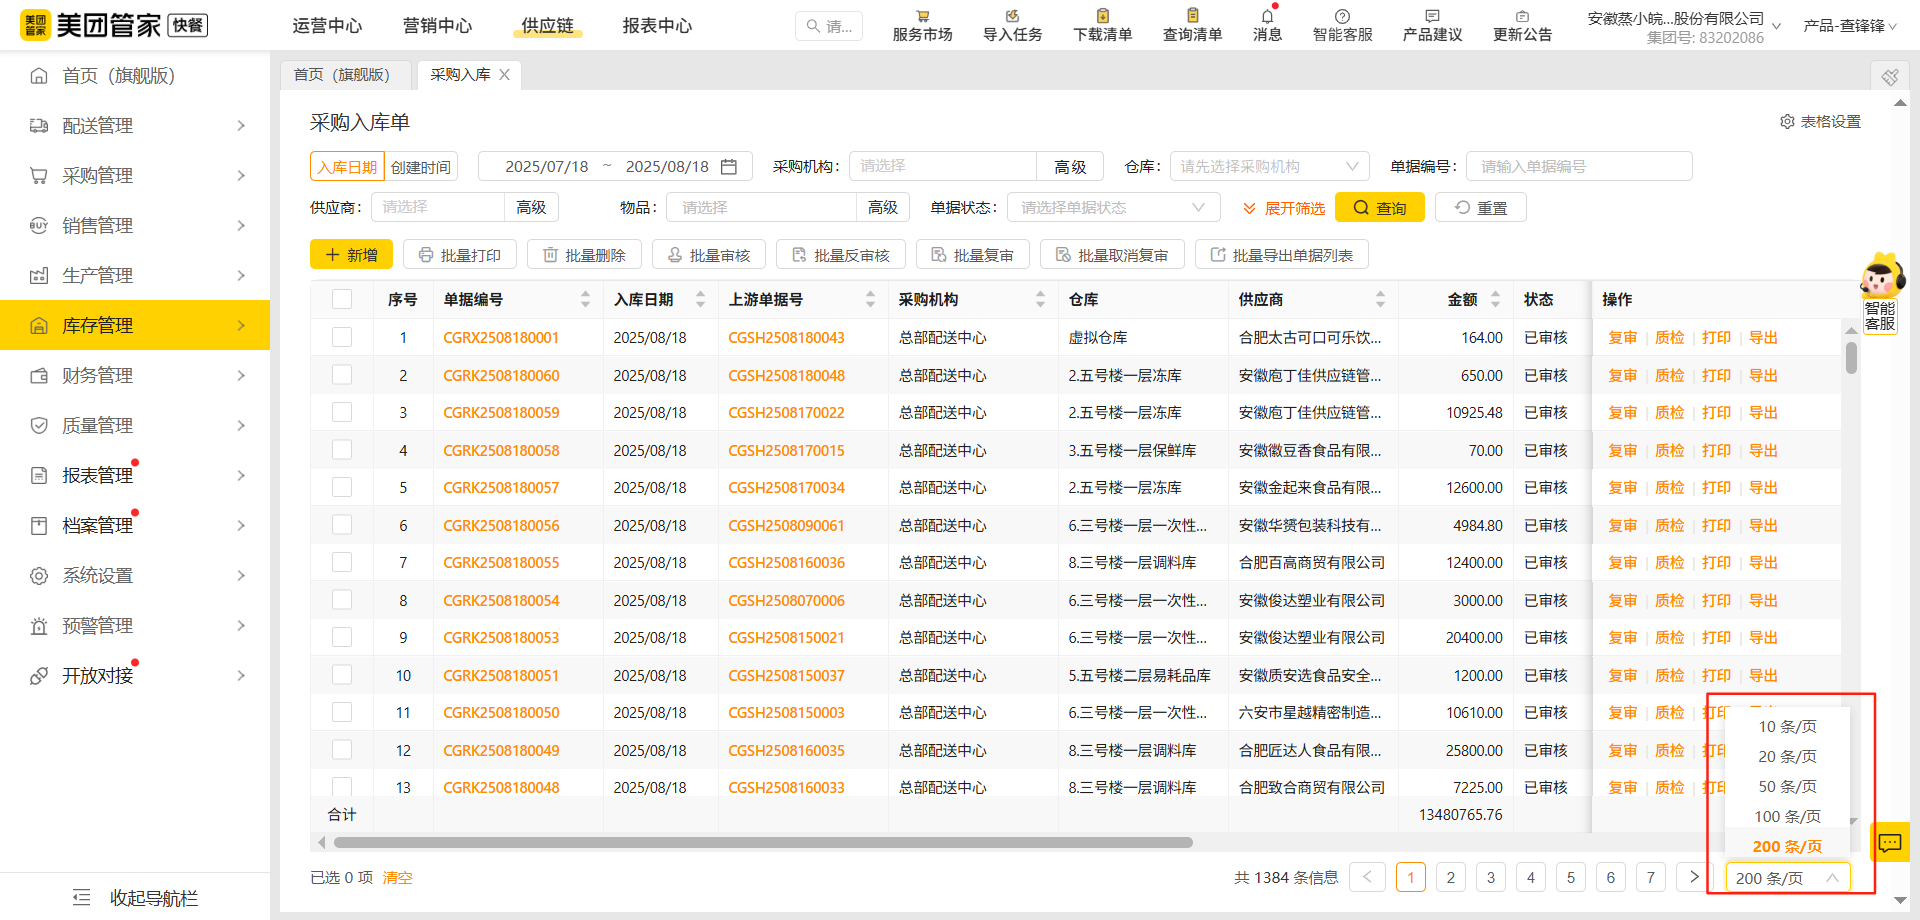Clear selection using the 清空 link

pos(397,877)
